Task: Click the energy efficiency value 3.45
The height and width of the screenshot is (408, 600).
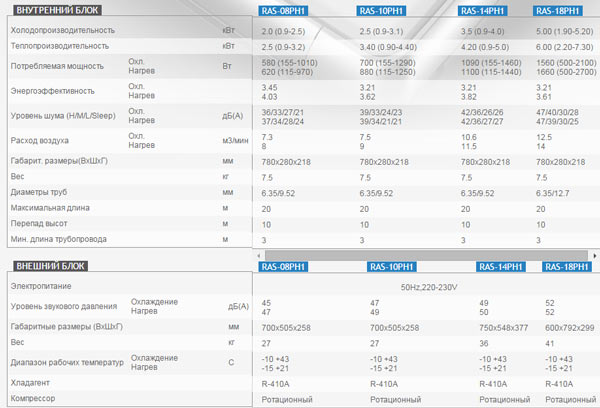Action: click(x=269, y=88)
